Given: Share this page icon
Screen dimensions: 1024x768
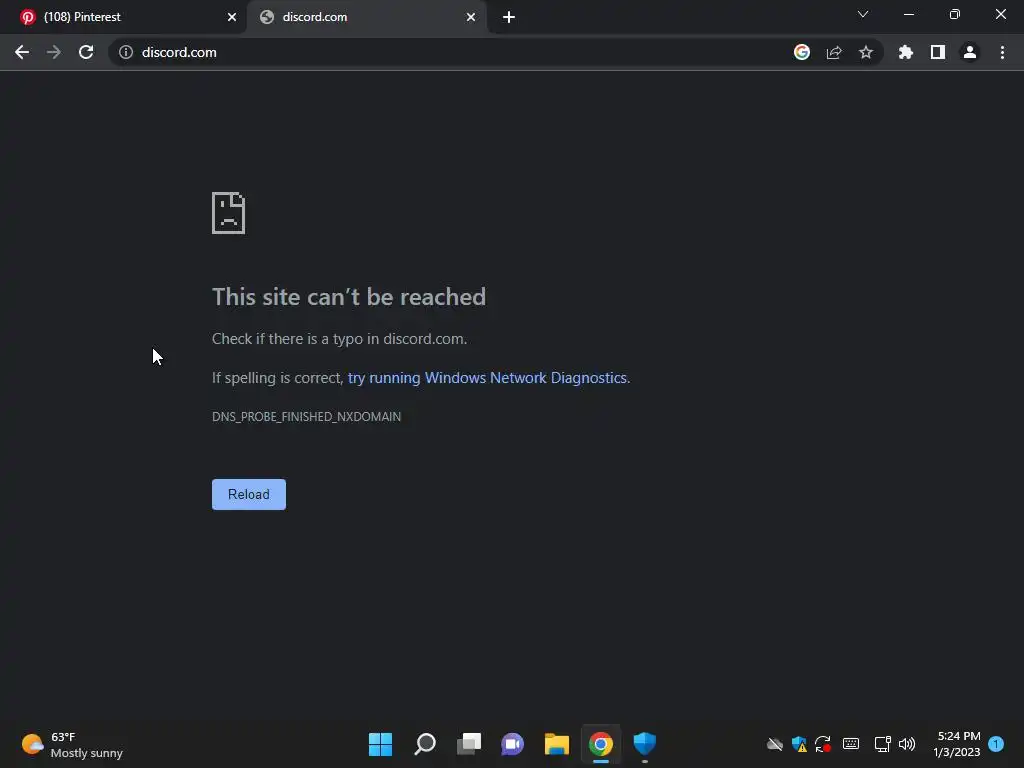Looking at the screenshot, I should (x=834, y=52).
